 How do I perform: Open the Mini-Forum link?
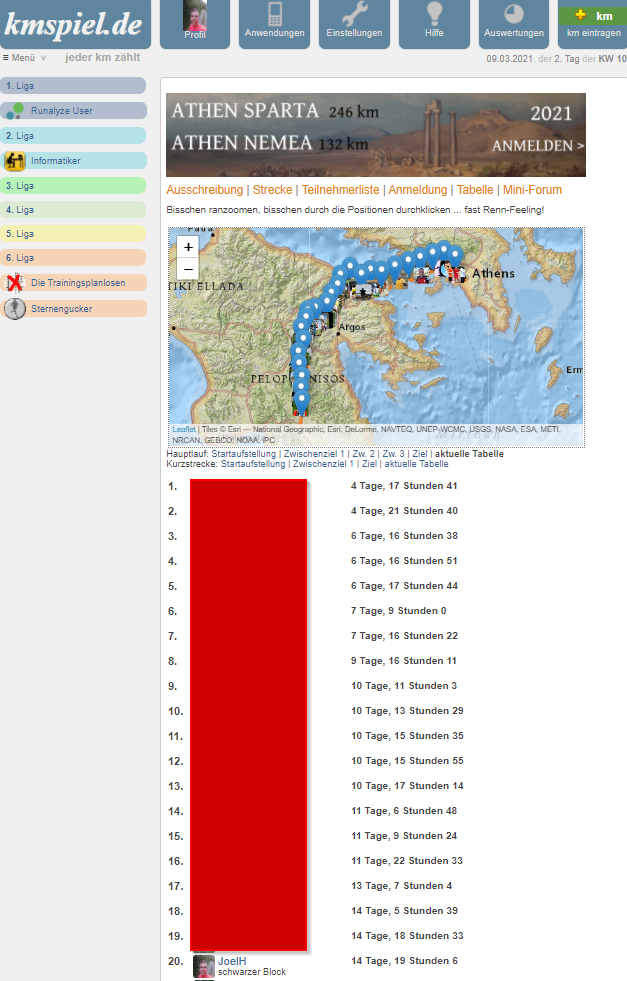[x=532, y=190]
